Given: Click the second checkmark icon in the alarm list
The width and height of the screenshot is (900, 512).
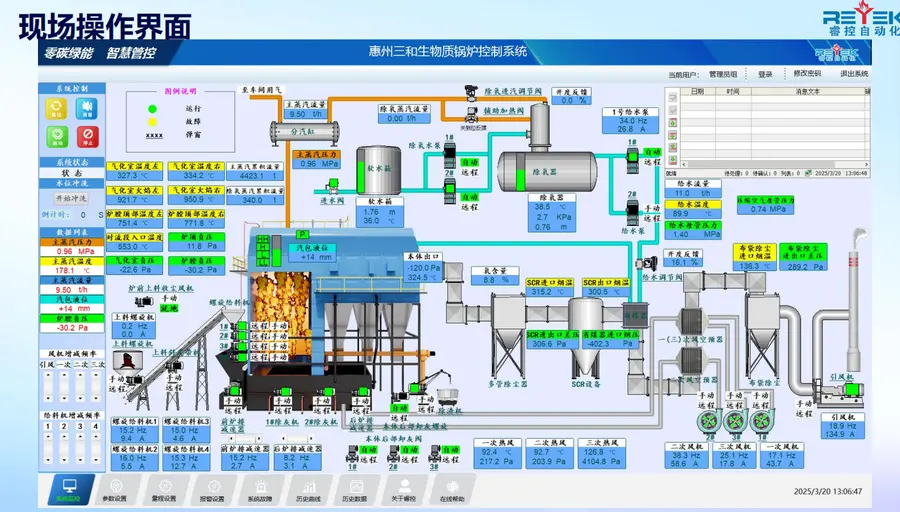Looking at the screenshot, I should coord(673,110).
